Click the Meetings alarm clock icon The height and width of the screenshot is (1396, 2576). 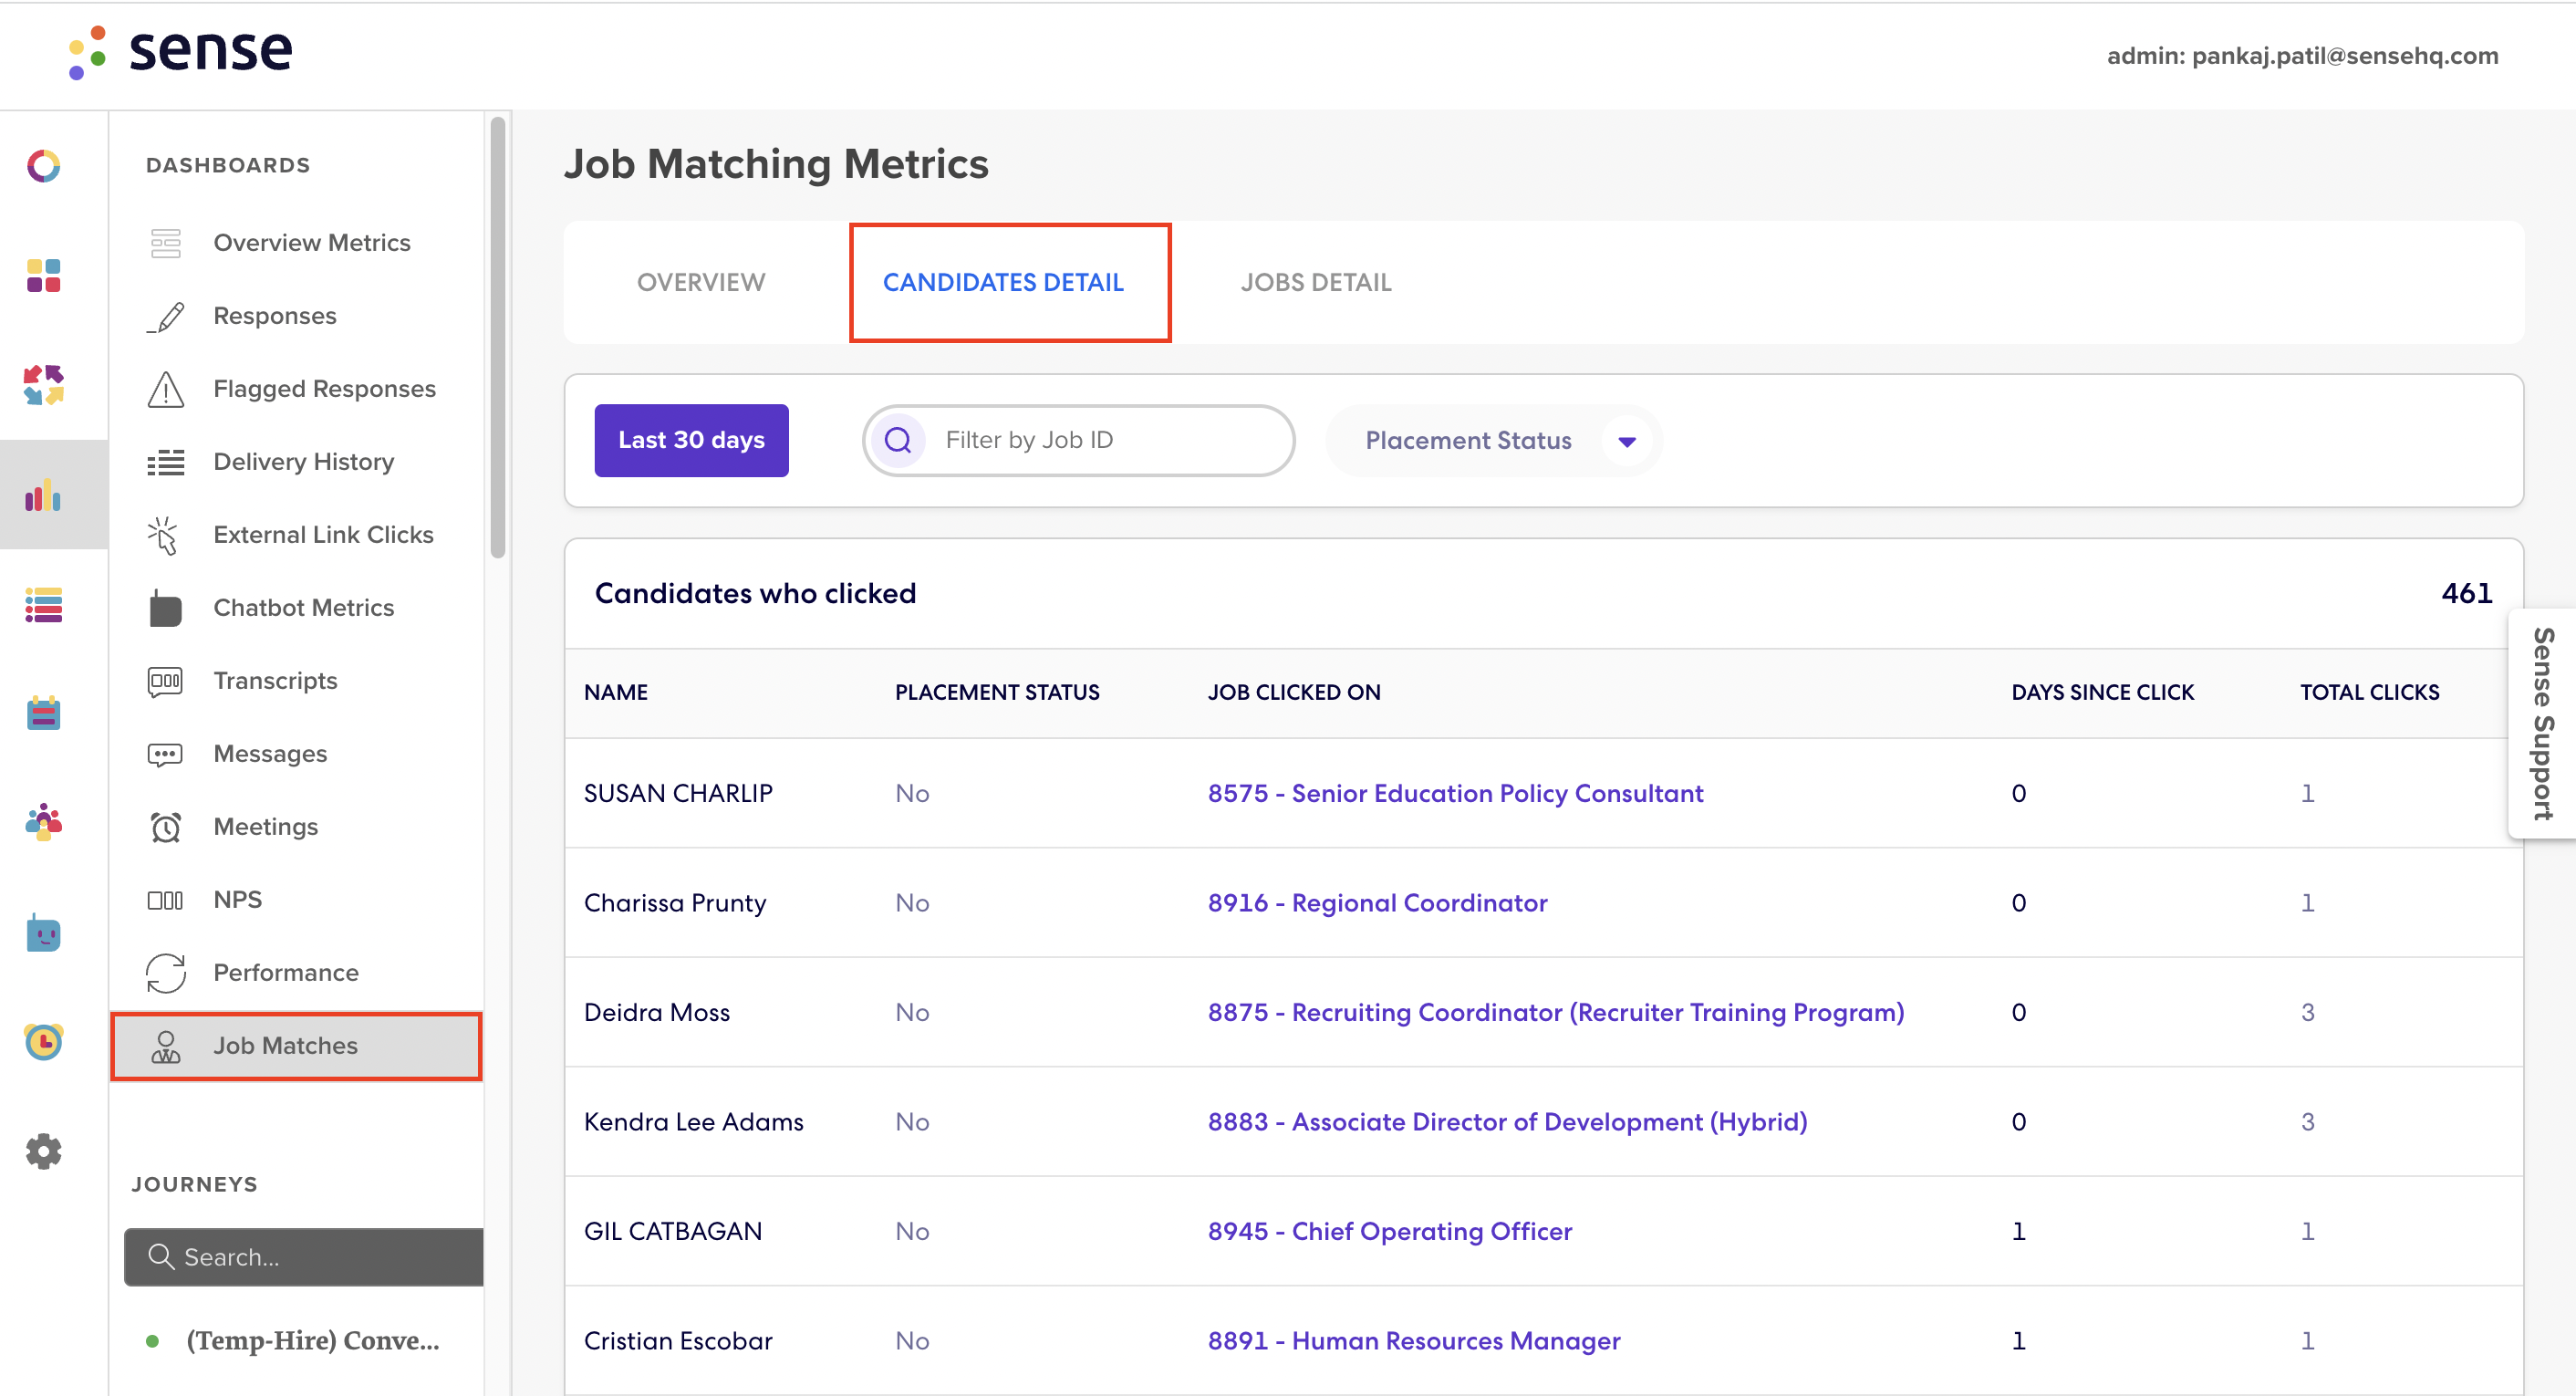point(166,827)
